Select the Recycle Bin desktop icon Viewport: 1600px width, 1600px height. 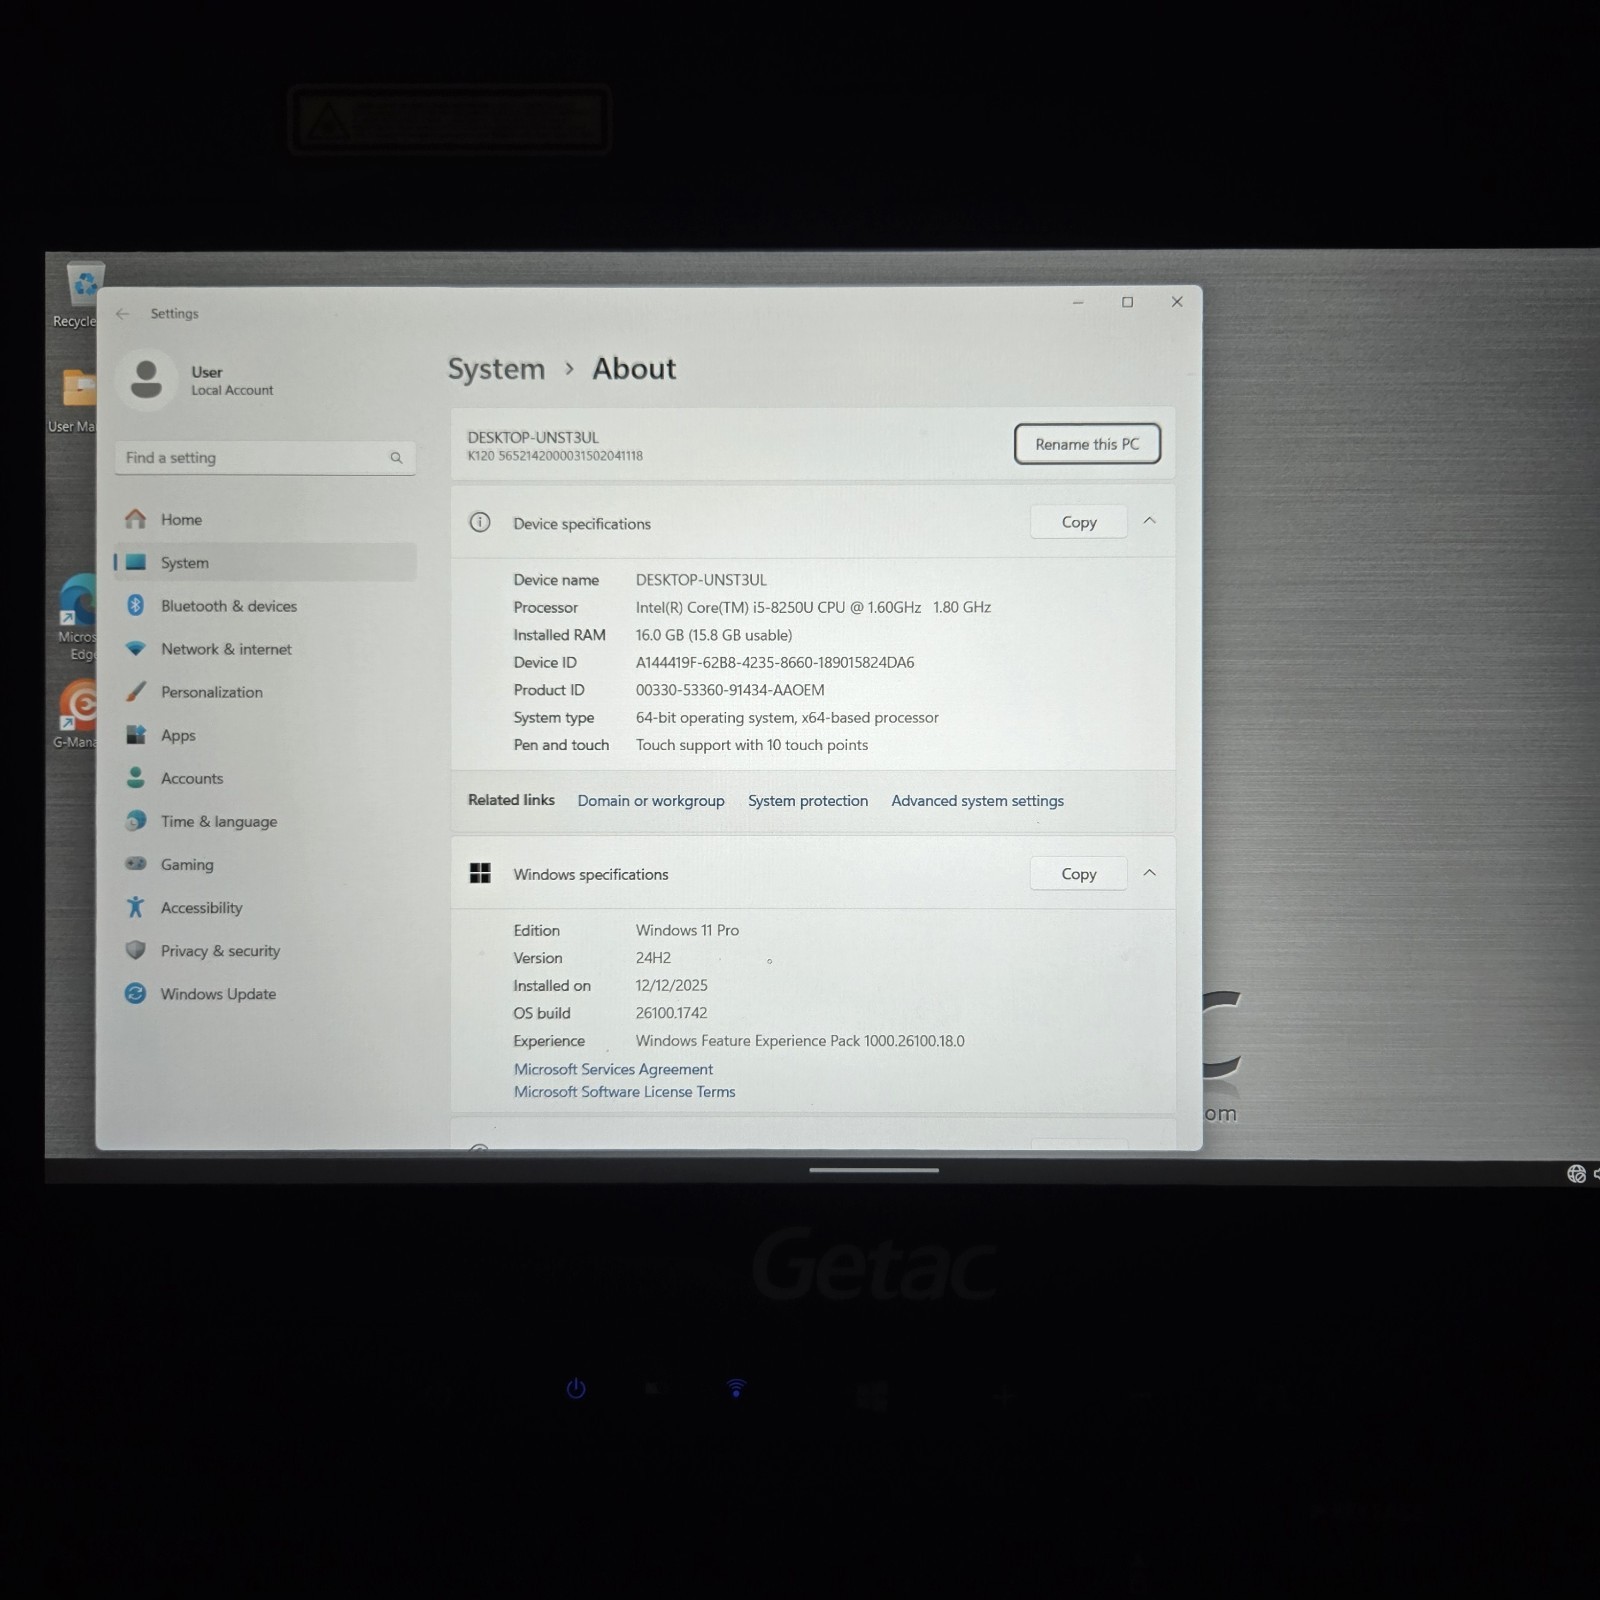pos(82,295)
